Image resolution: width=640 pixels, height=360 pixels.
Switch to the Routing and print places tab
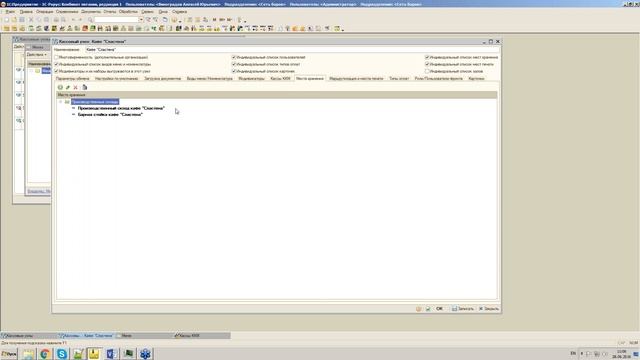coord(356,78)
